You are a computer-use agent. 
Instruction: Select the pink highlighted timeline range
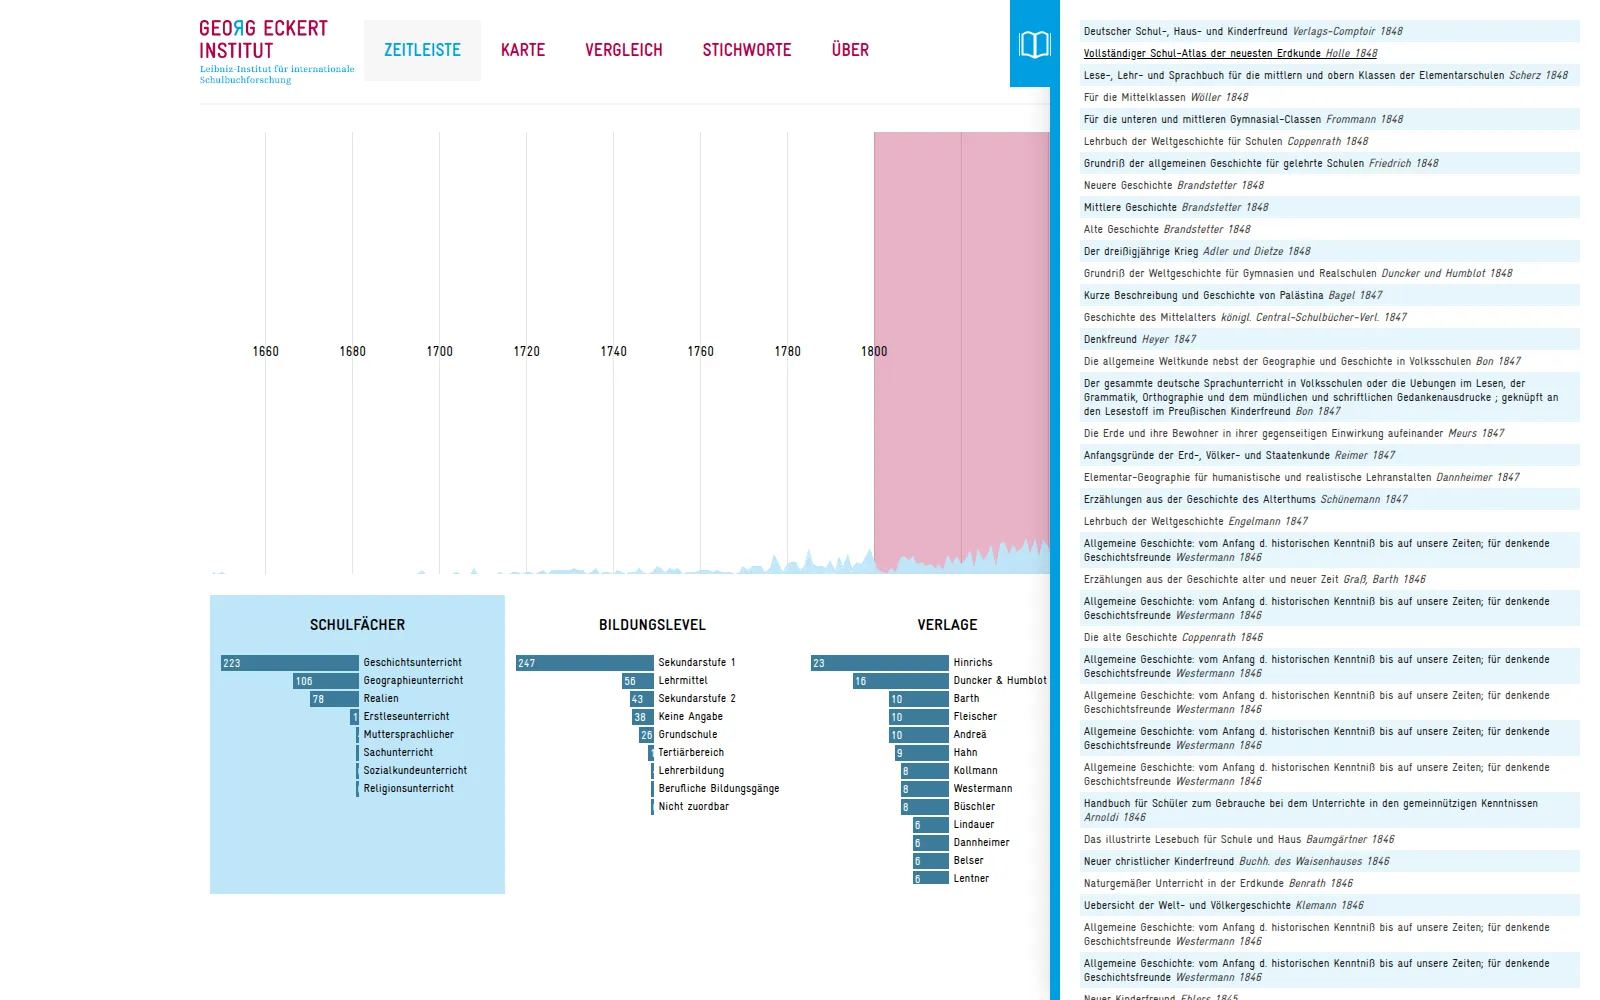click(962, 352)
